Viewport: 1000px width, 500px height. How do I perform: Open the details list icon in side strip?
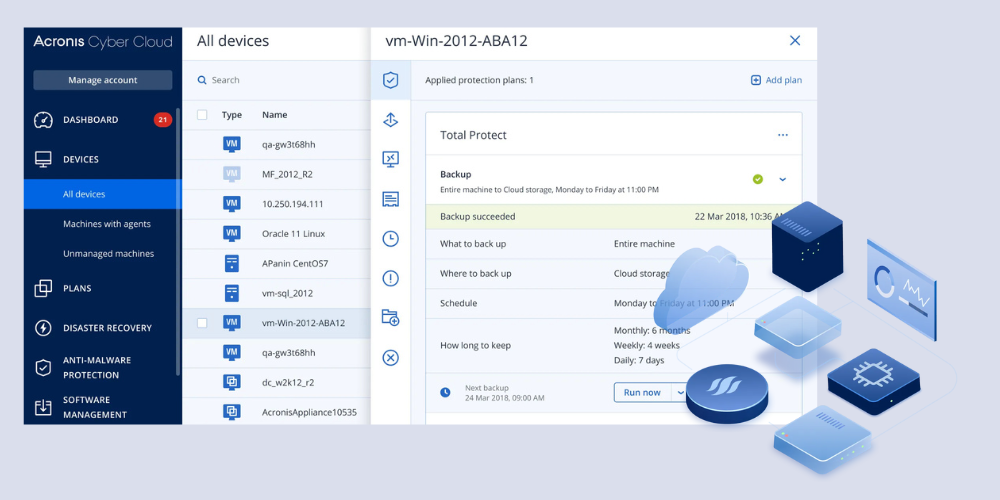390,199
